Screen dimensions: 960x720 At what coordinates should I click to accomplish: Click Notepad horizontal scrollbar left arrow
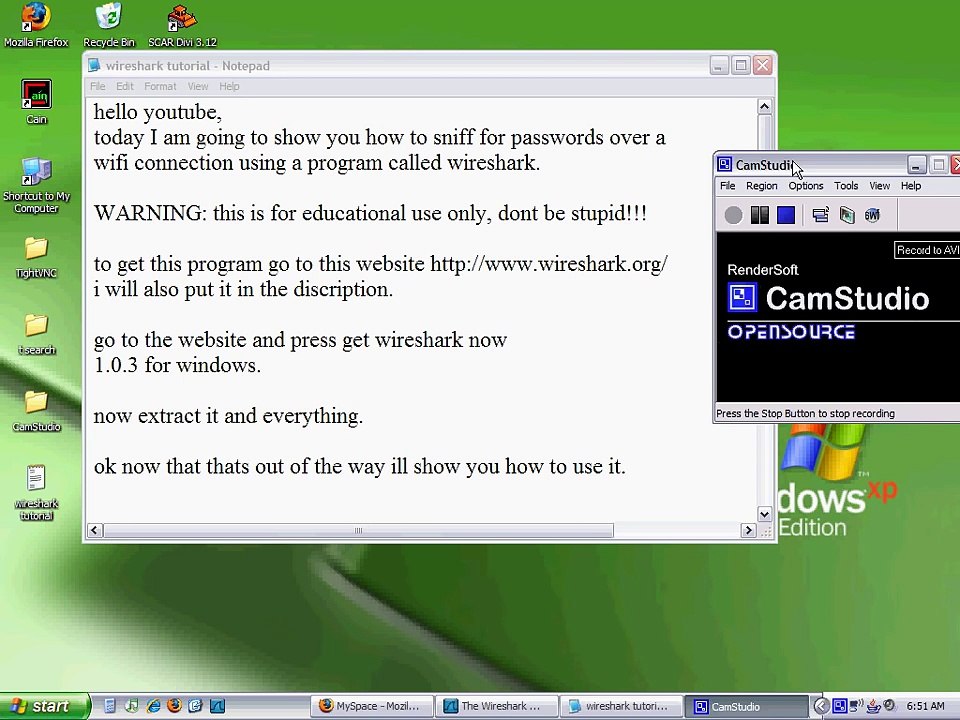point(94,530)
